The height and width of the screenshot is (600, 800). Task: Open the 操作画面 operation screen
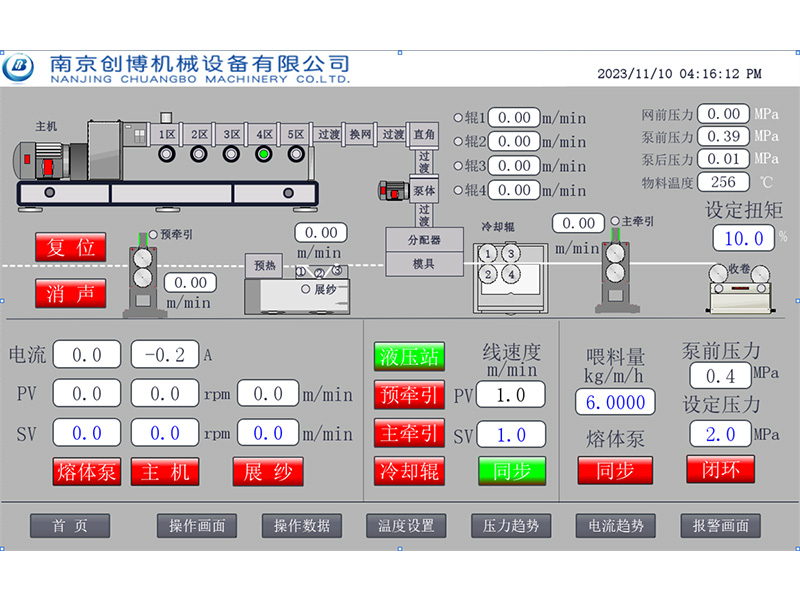[197, 526]
